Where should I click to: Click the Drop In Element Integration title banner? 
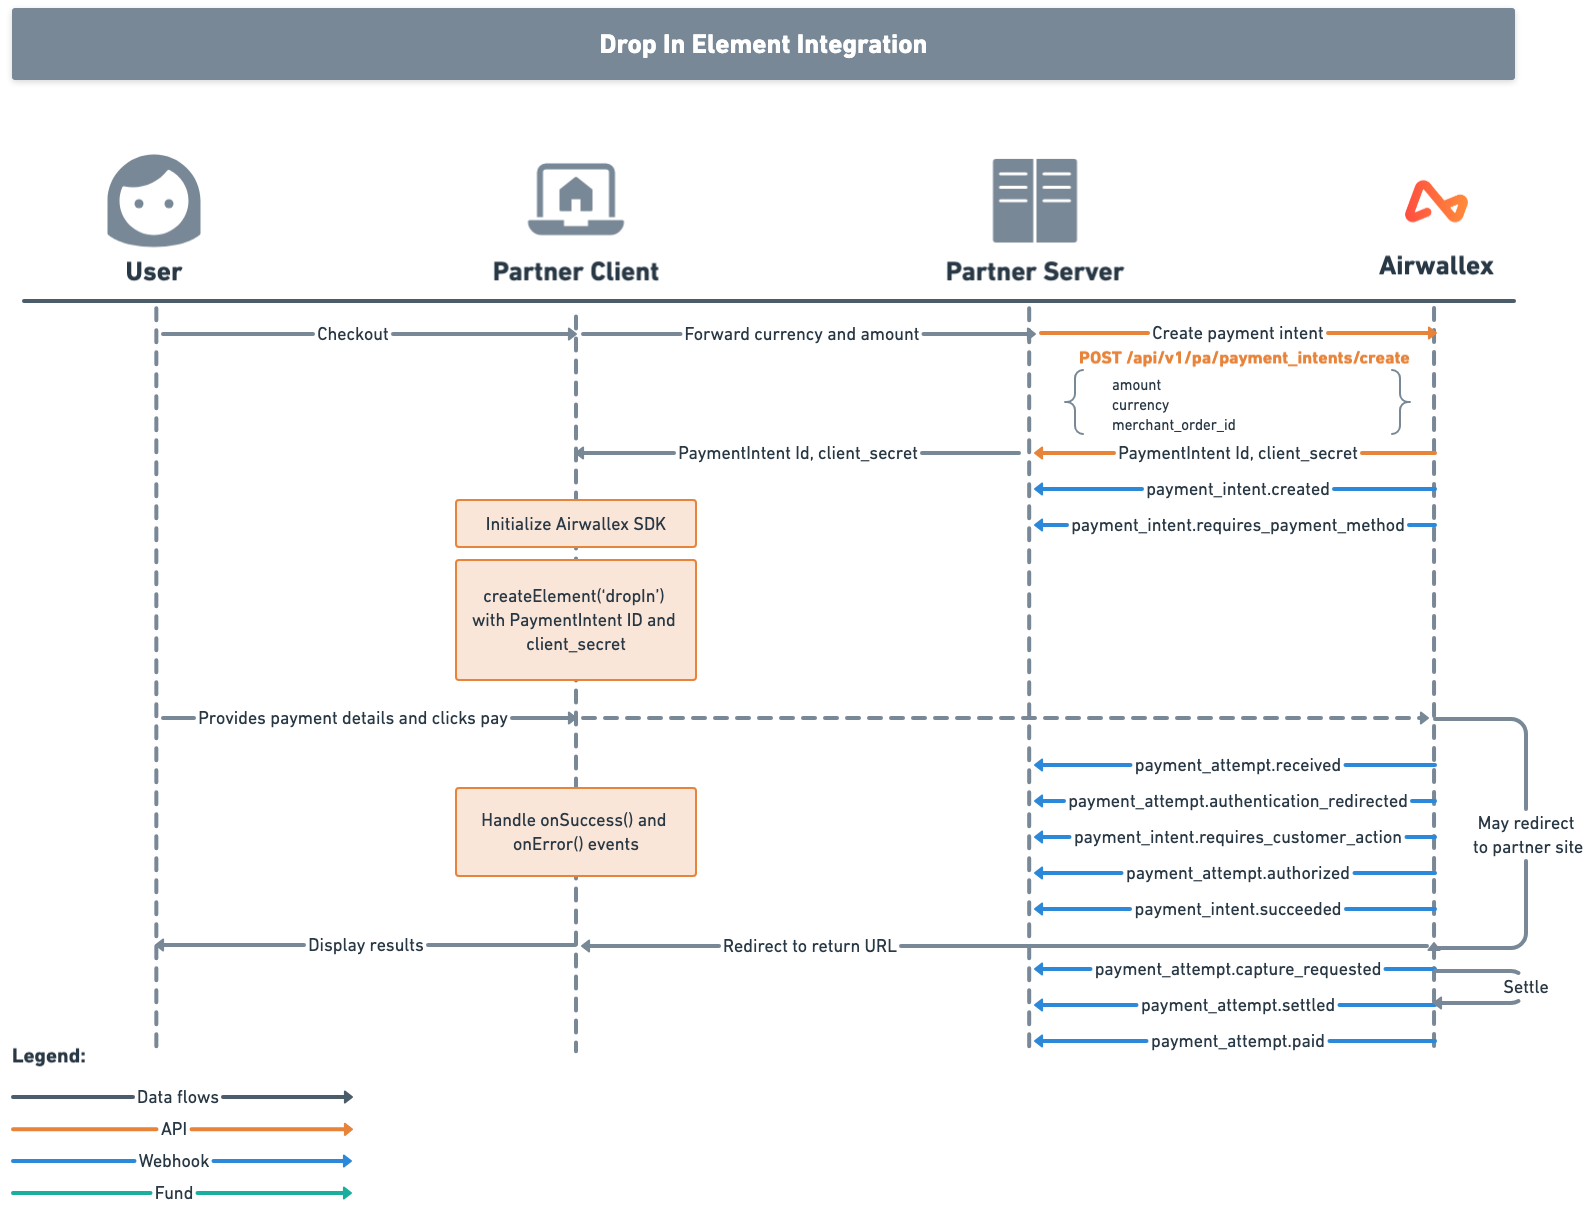763,44
